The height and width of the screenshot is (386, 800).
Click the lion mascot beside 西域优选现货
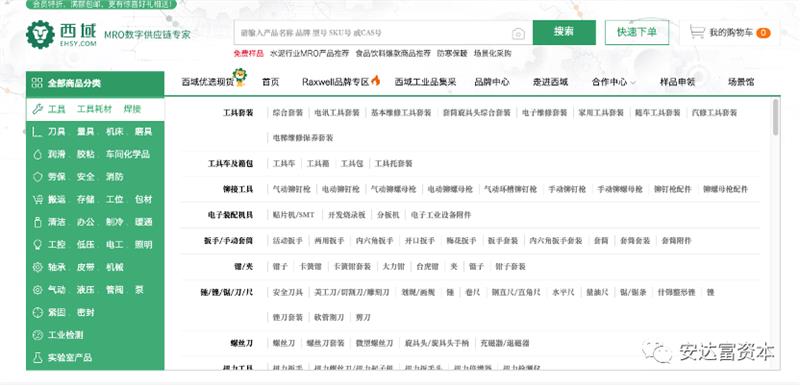pos(239,77)
